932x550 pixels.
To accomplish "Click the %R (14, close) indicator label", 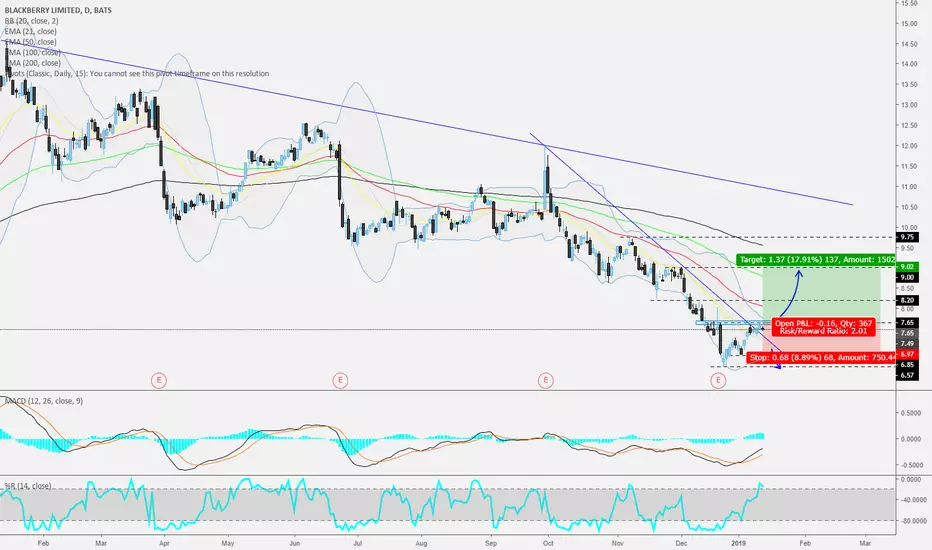I will click(28, 486).
